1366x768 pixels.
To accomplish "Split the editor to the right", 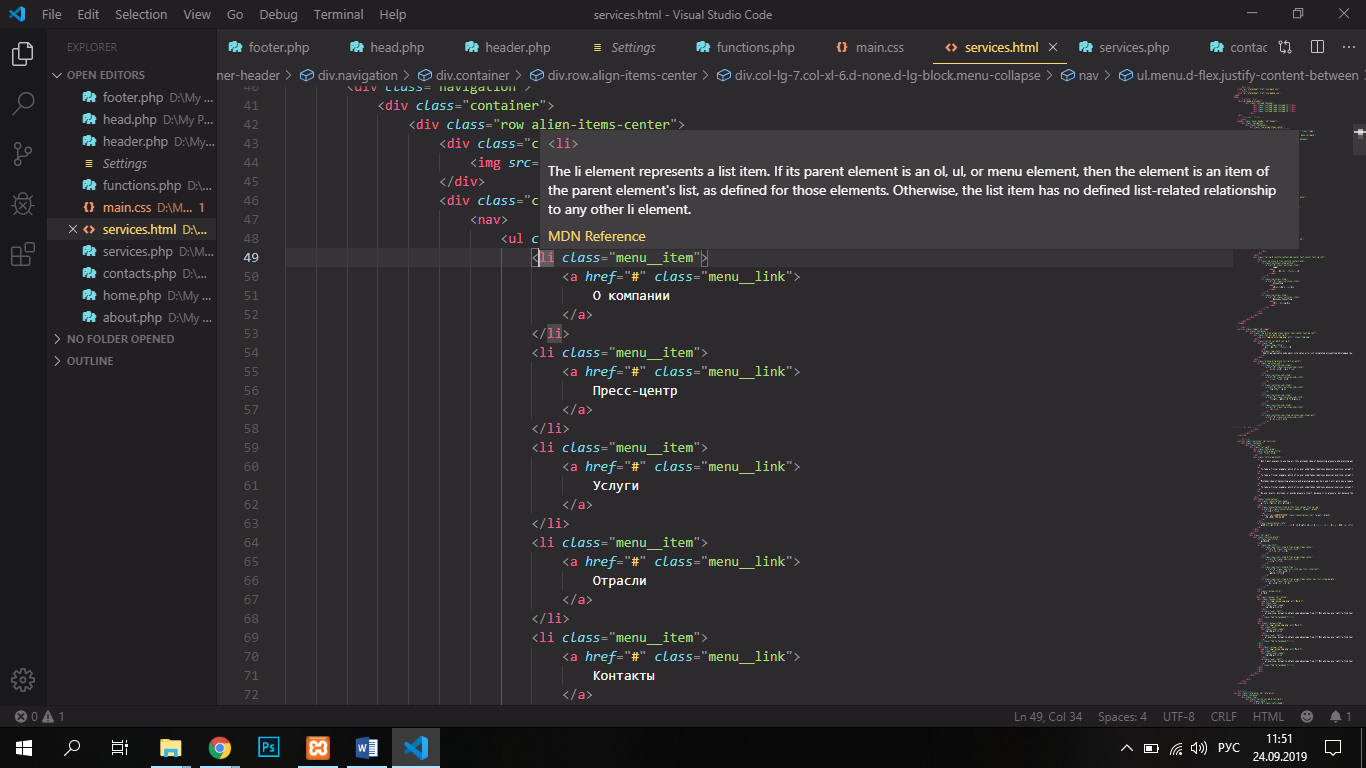I will (1317, 47).
